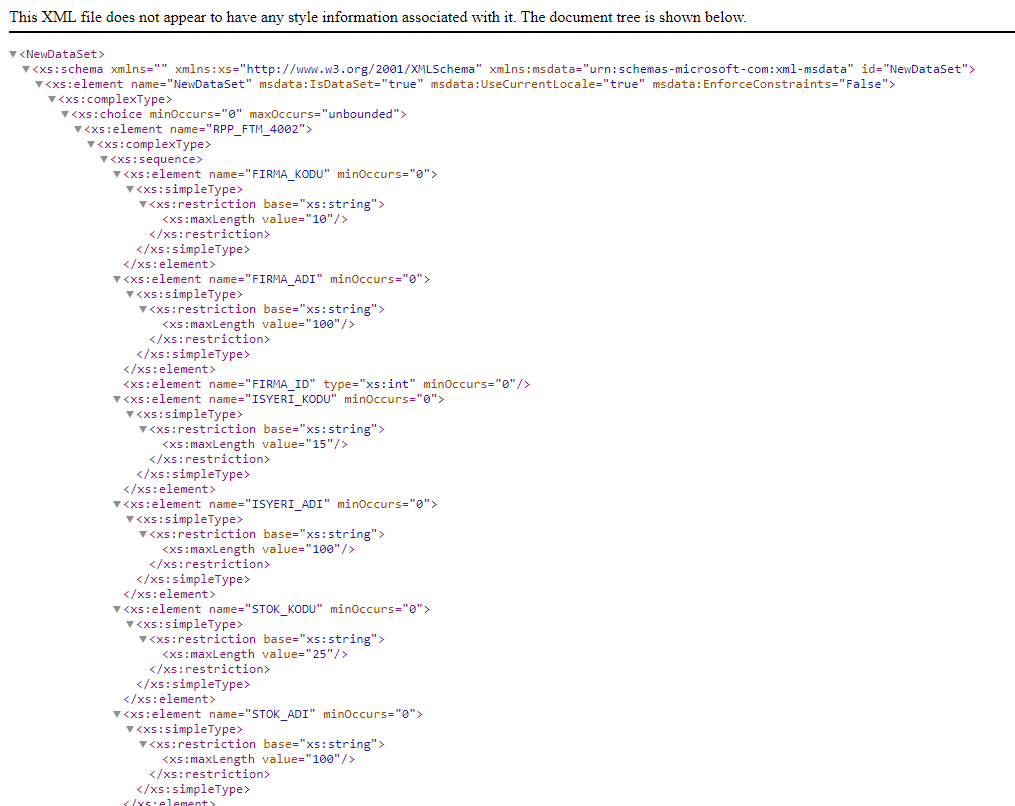Image resolution: width=1015 pixels, height=806 pixels.
Task: Click the maxLength value="15" line
Action: coord(255,444)
